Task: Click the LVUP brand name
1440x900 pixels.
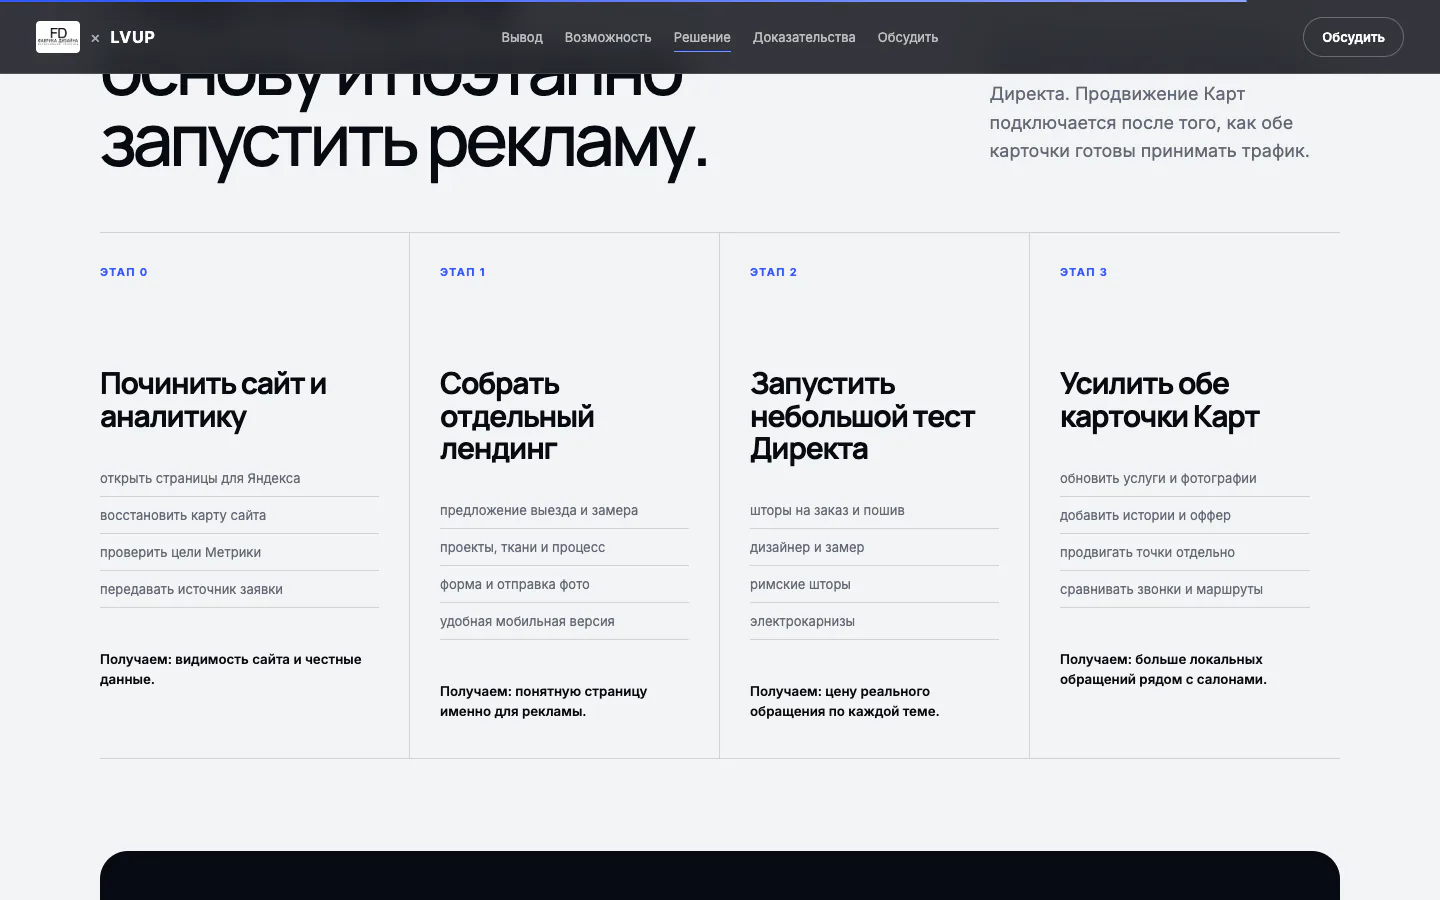Action: point(132,37)
